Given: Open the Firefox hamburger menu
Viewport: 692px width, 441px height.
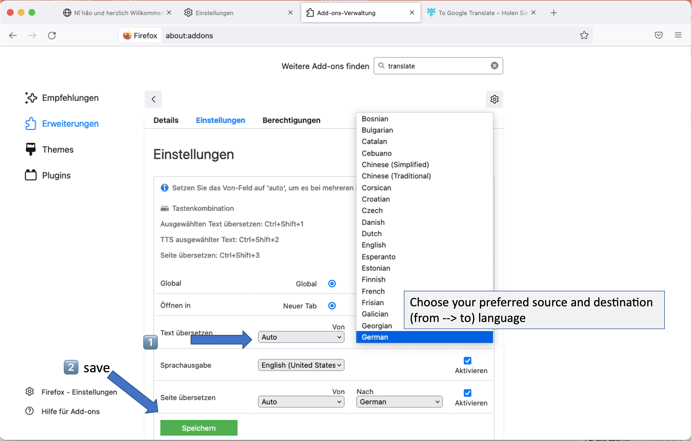Looking at the screenshot, I should click(678, 35).
